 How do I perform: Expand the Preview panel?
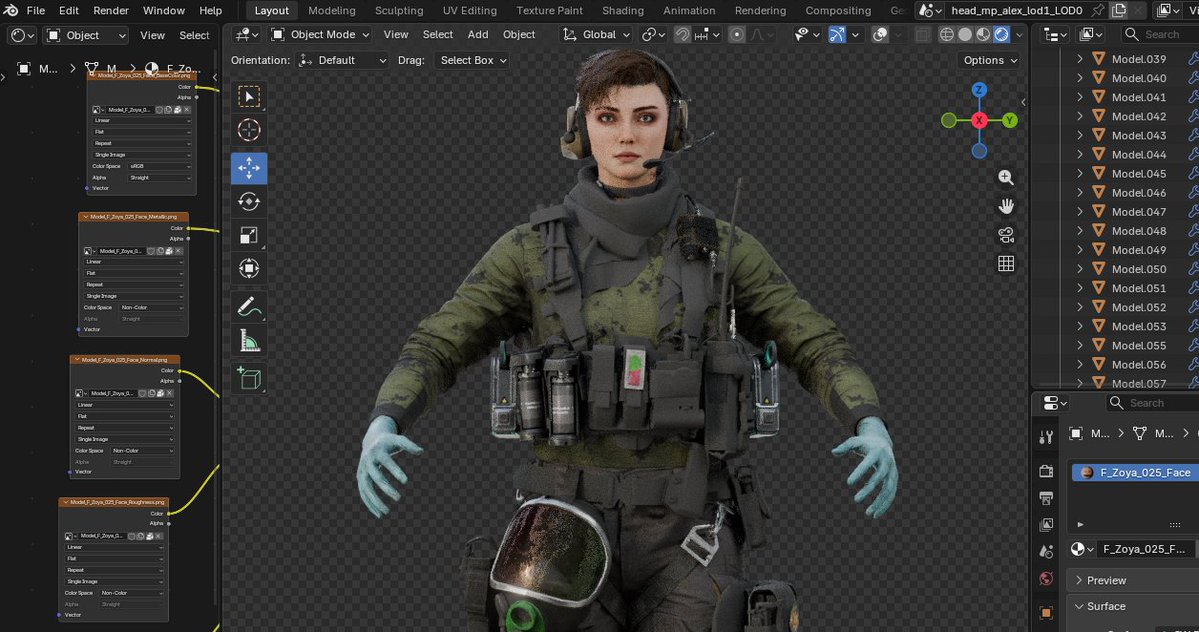pos(1079,580)
